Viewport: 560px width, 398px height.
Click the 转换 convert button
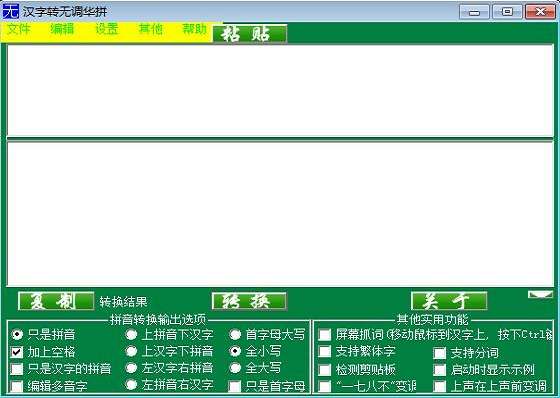point(249,301)
